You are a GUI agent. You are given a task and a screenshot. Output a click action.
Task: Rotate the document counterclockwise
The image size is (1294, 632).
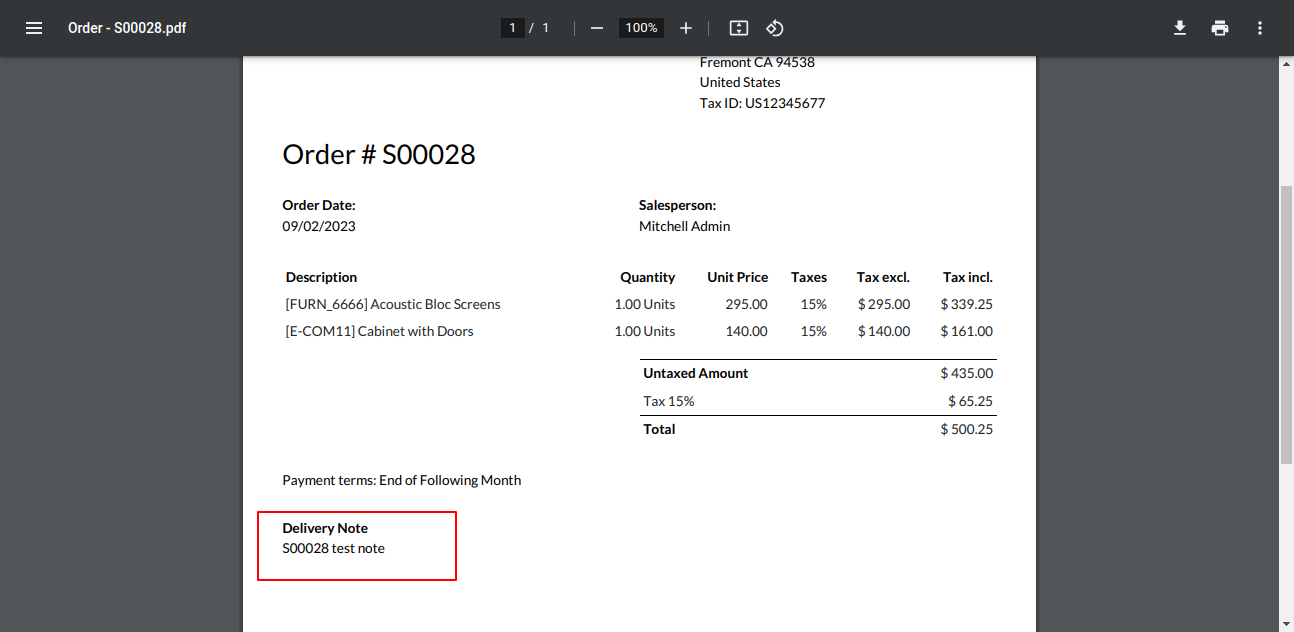coord(775,28)
